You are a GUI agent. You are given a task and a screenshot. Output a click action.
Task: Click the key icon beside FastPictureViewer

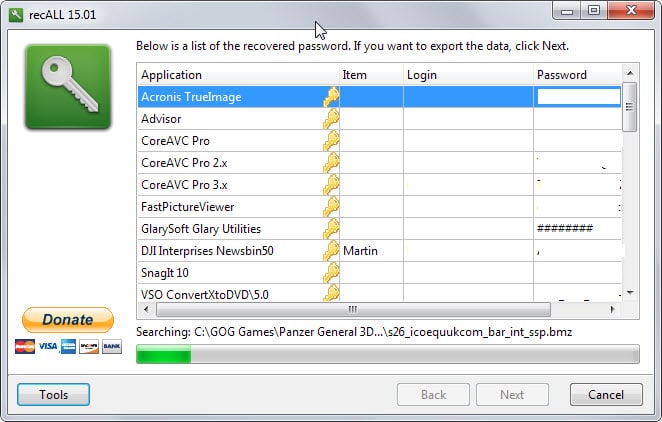(x=330, y=207)
